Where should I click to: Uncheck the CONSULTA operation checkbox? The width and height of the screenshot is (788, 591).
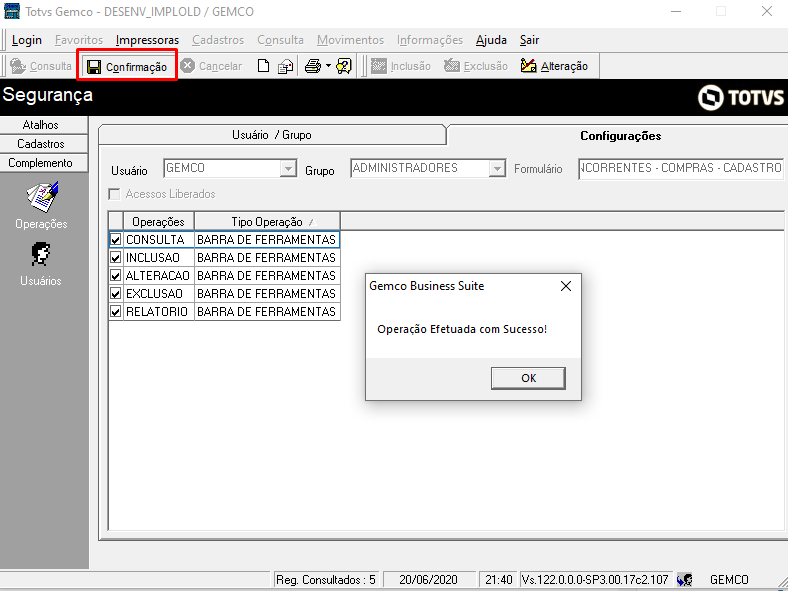[116, 240]
